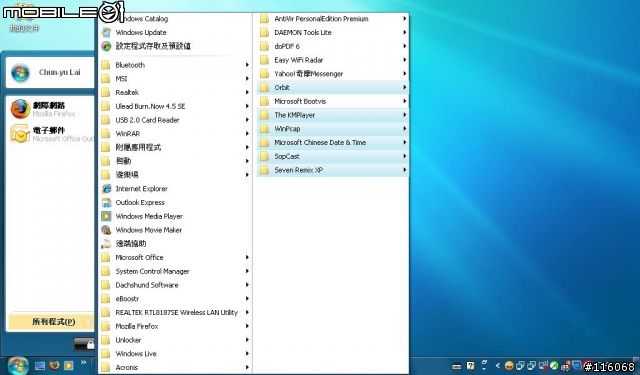Click the 所有程式(P) All Programs button

pos(51,322)
